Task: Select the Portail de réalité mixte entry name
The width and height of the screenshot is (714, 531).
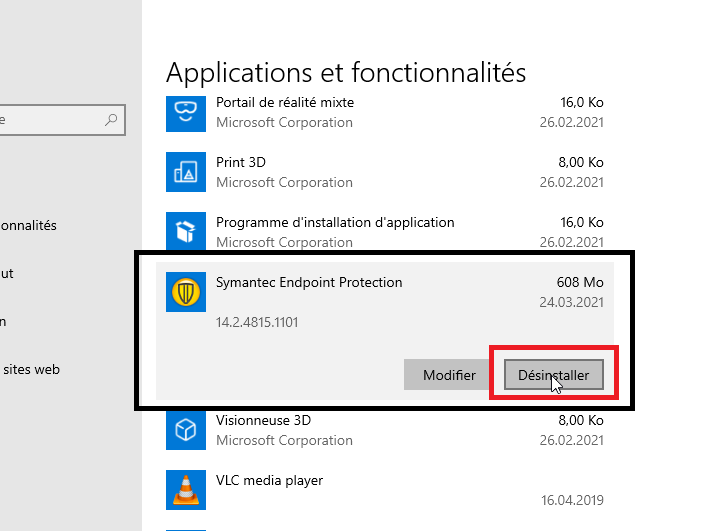Action: pyautogui.click(x=285, y=102)
